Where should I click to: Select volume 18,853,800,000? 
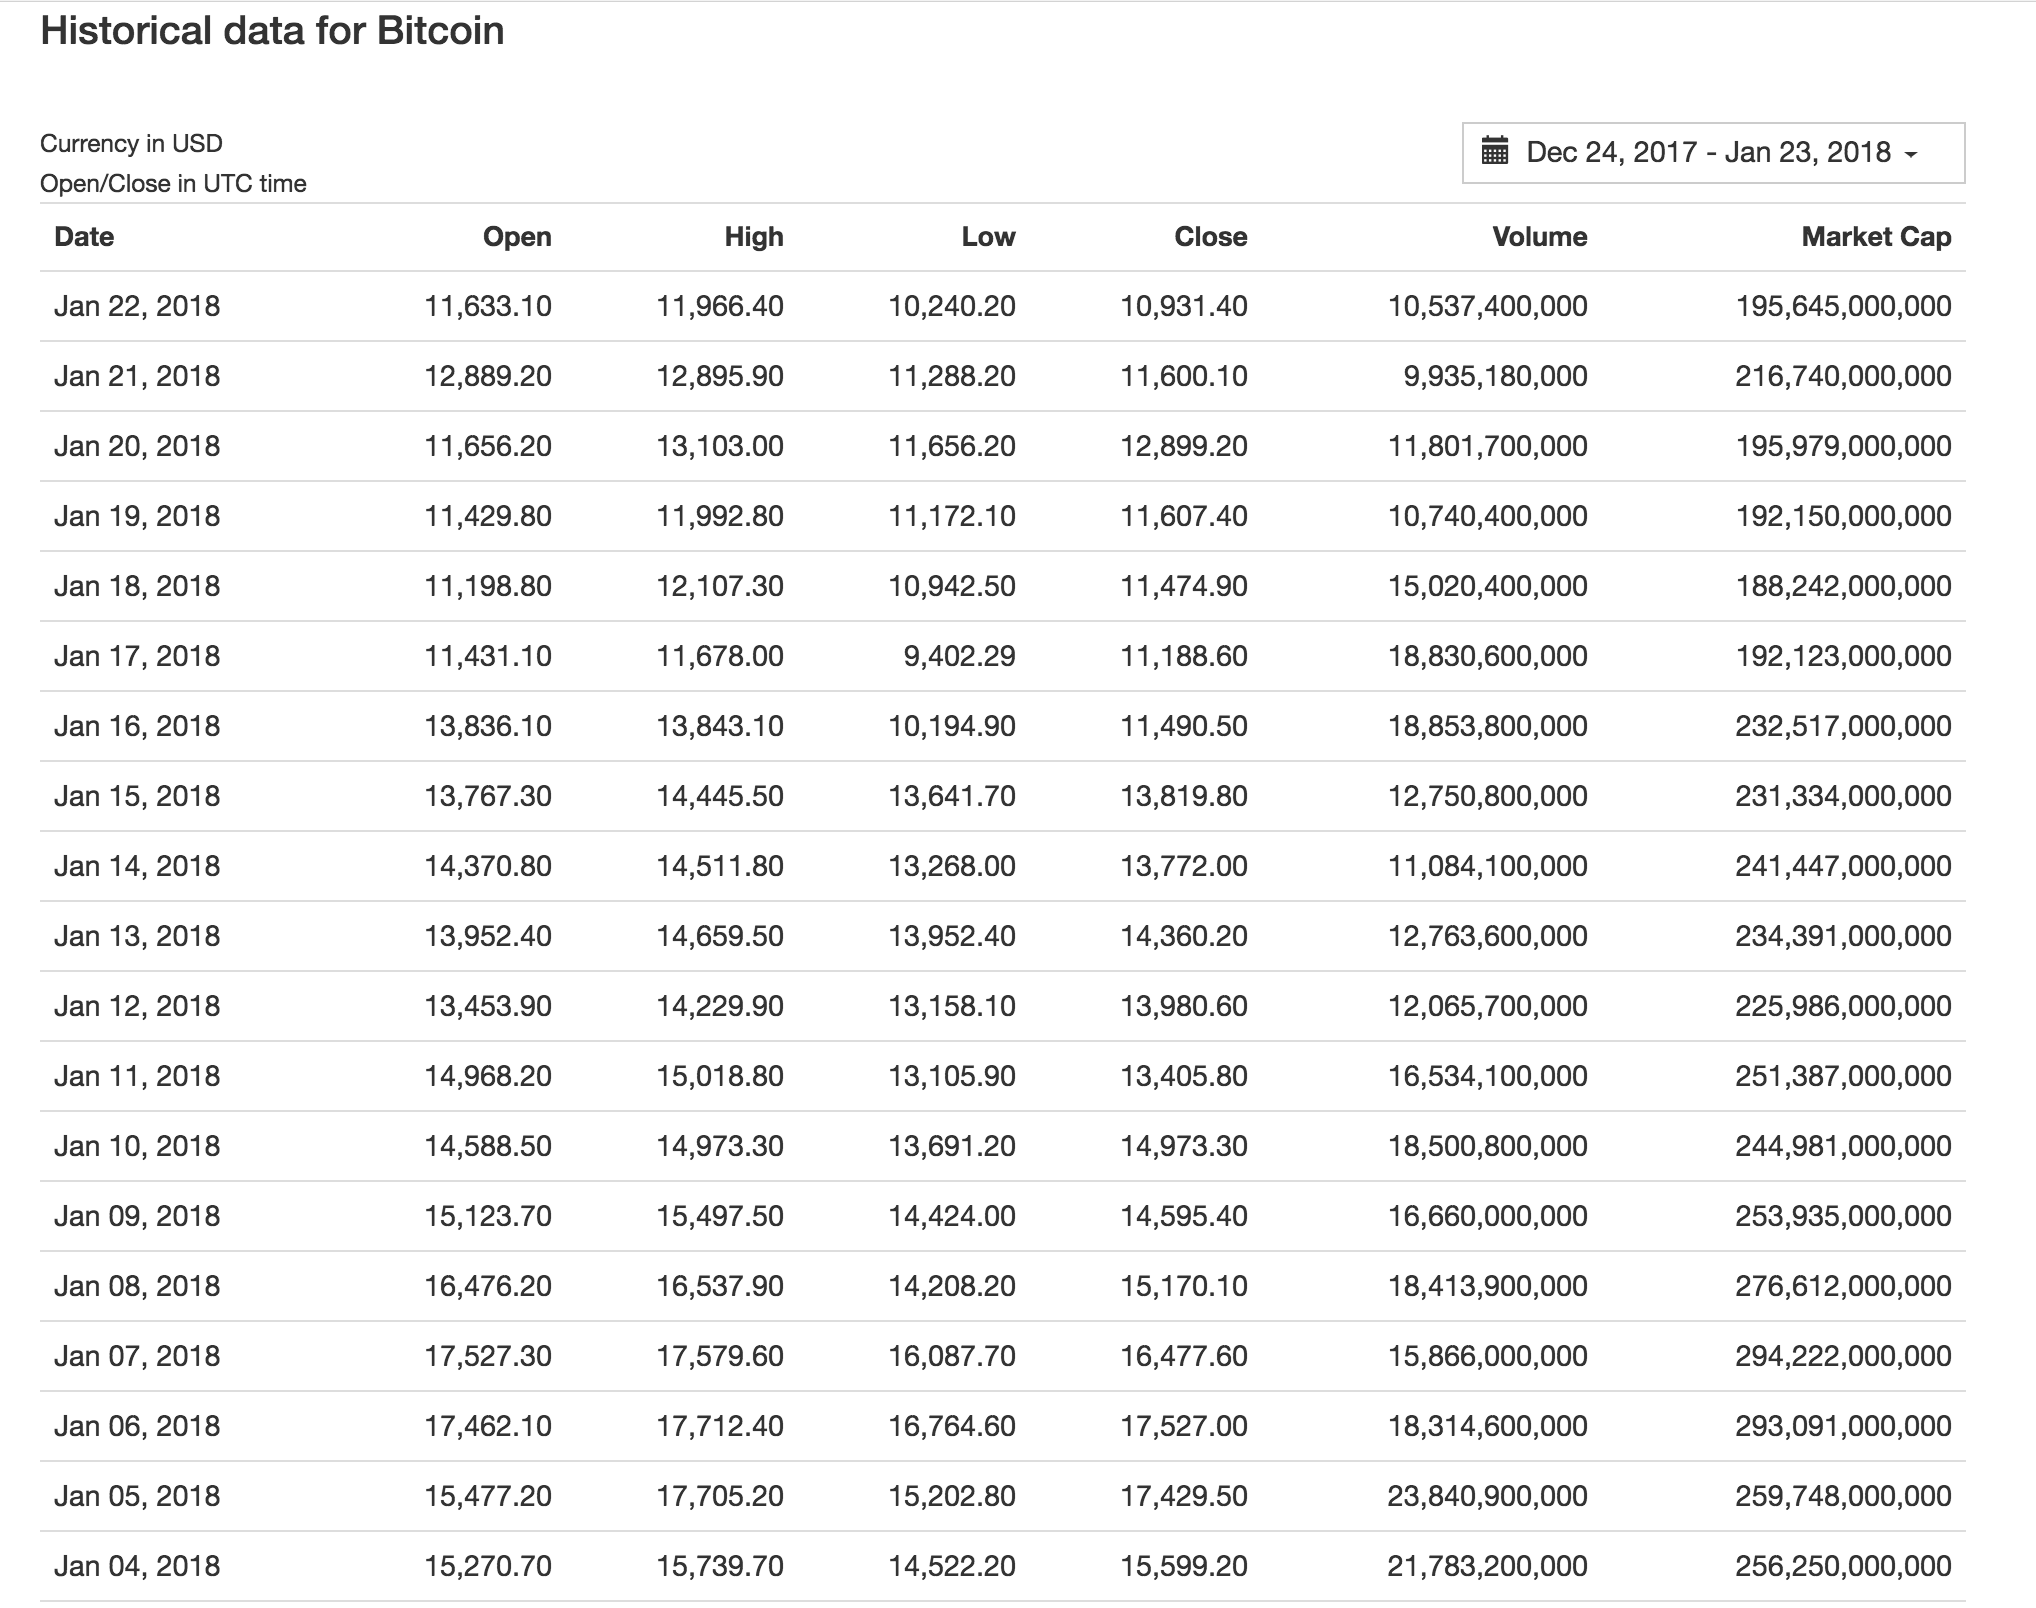click(x=1487, y=726)
